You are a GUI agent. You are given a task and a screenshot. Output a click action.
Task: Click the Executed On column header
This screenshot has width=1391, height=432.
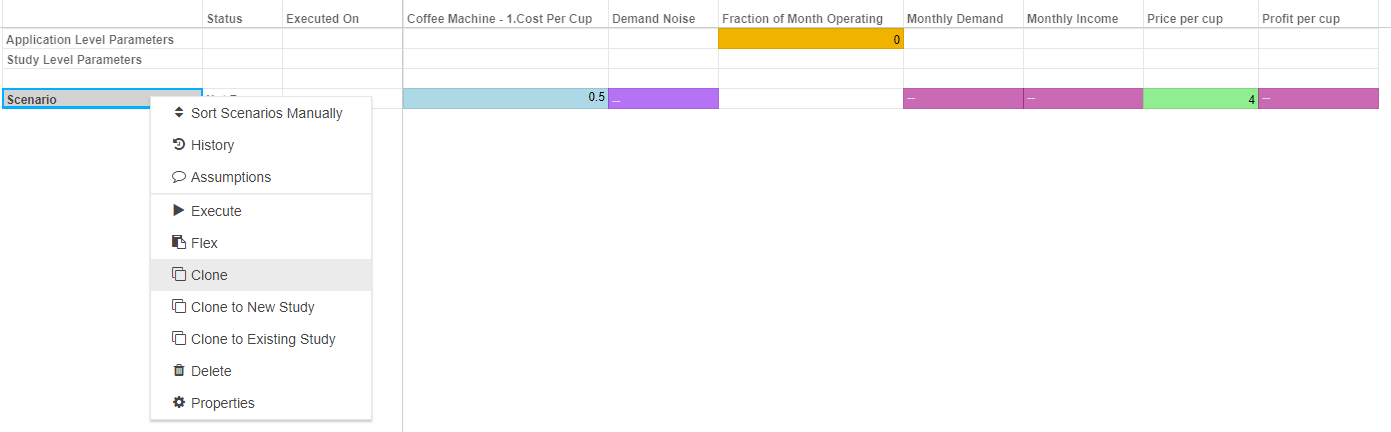(323, 19)
